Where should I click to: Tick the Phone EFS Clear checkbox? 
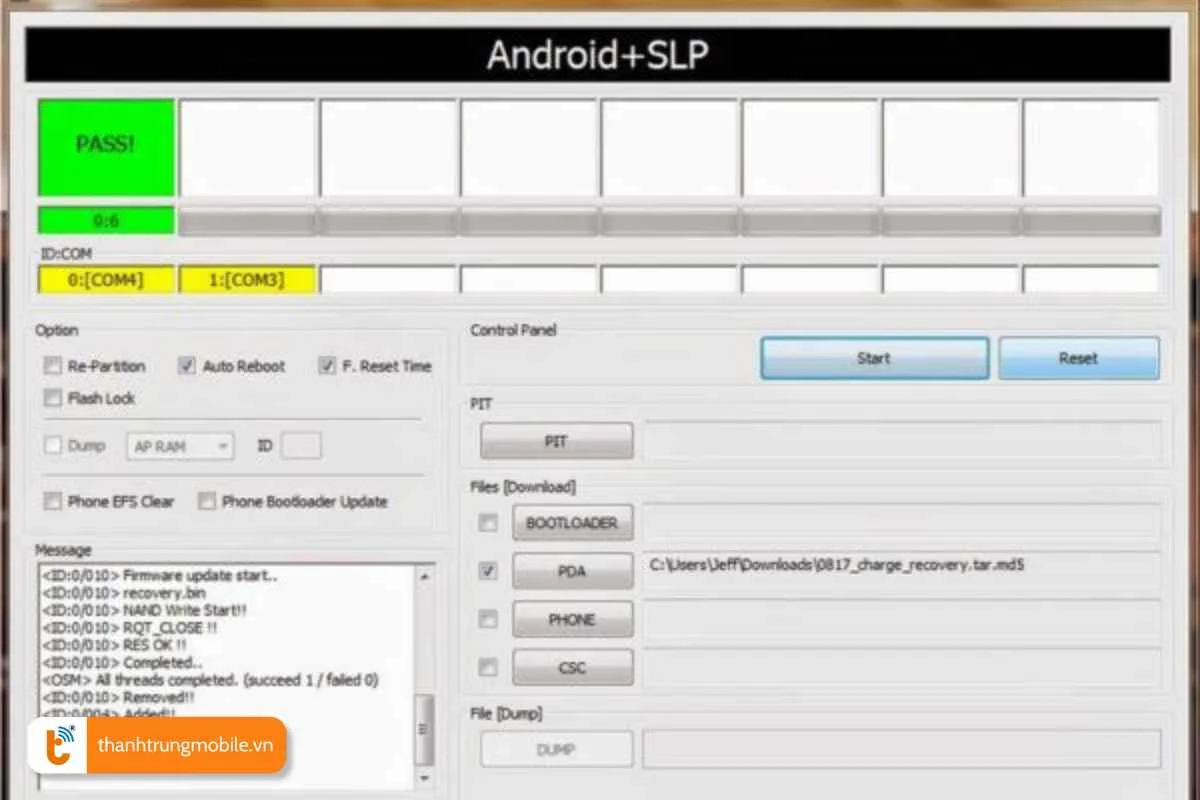pyautogui.click(x=53, y=501)
